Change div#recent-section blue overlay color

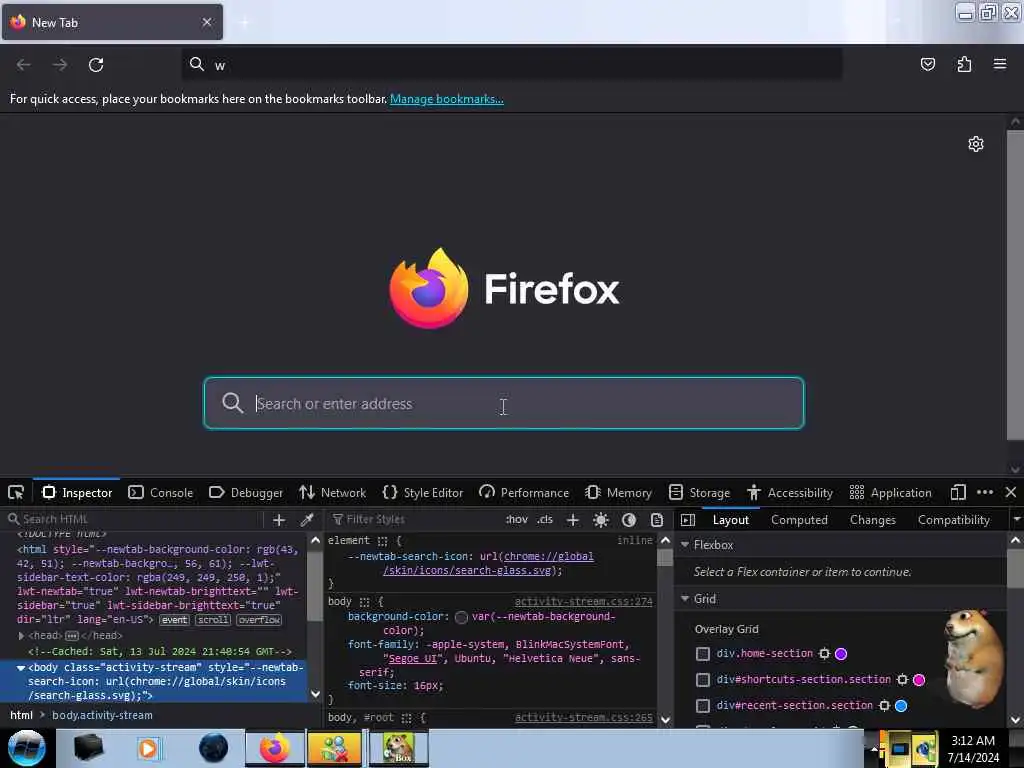tap(901, 705)
